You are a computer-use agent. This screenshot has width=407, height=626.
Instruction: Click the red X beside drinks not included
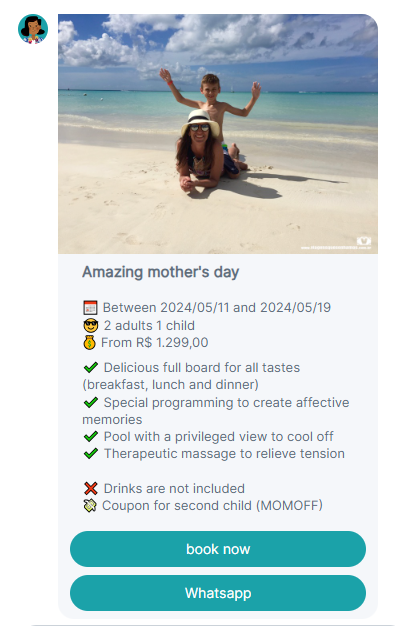point(91,488)
